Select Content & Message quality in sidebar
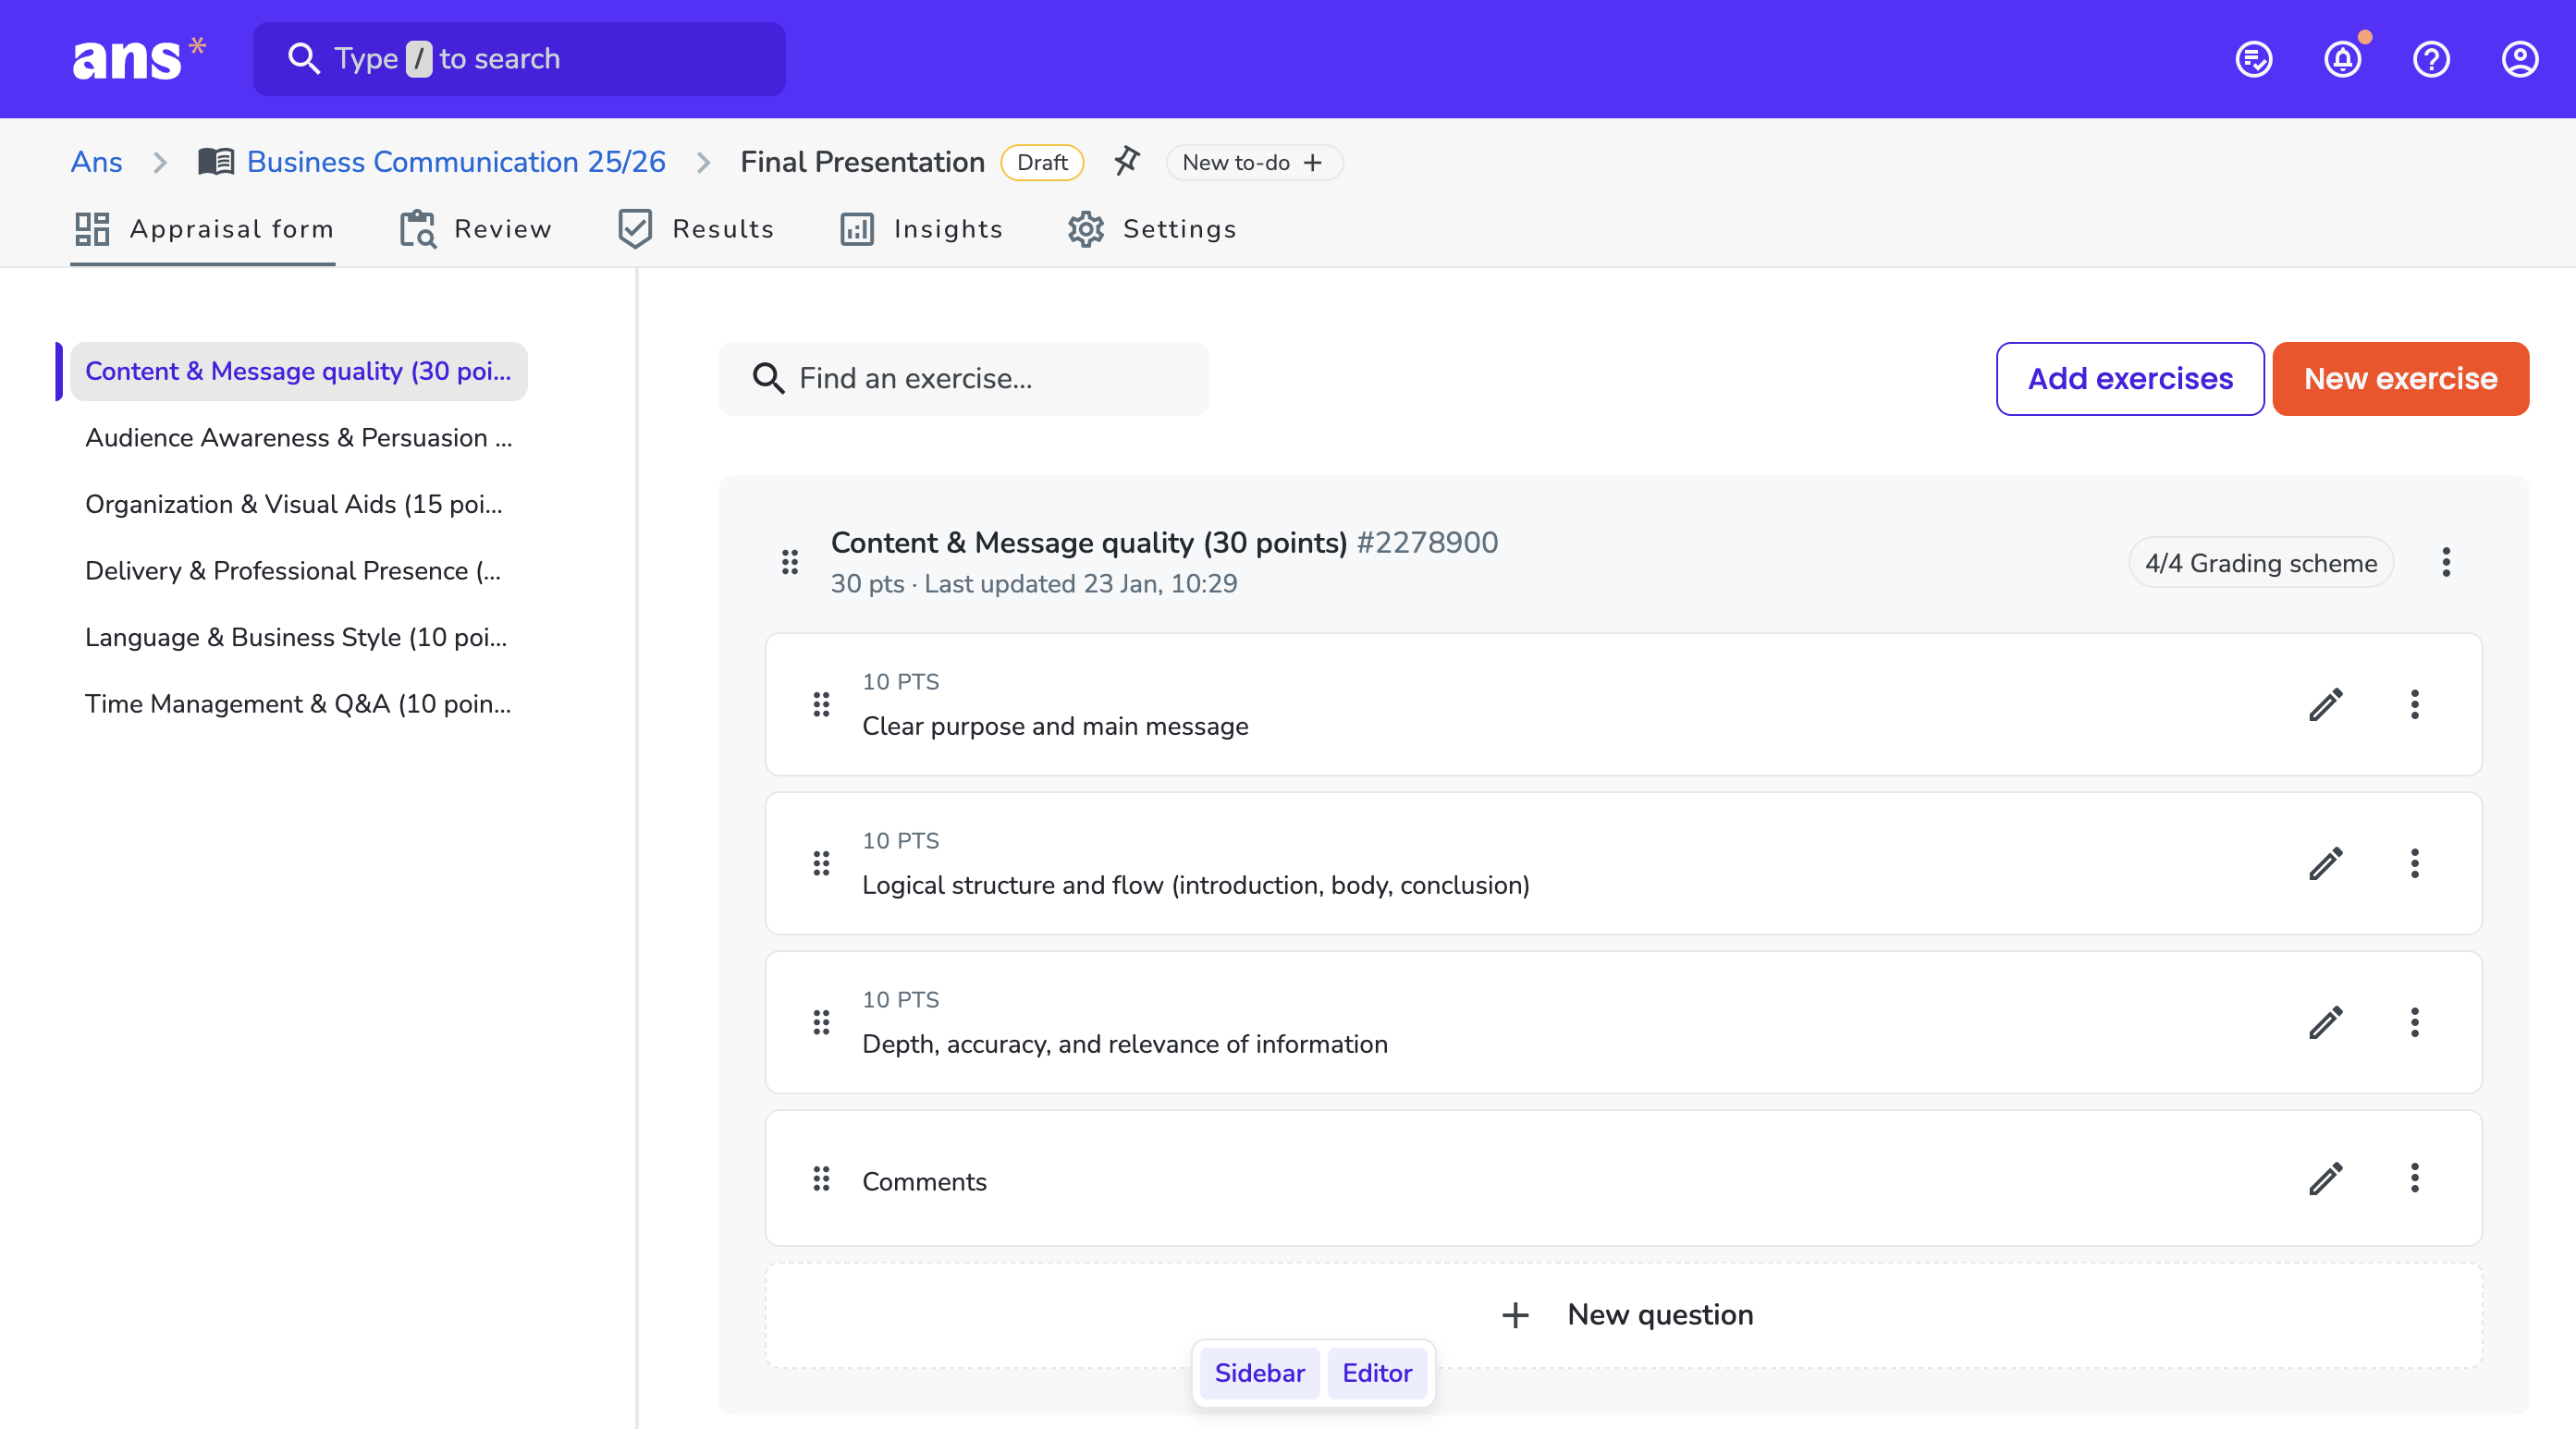This screenshot has height=1429, width=2576. pyautogui.click(x=298, y=371)
